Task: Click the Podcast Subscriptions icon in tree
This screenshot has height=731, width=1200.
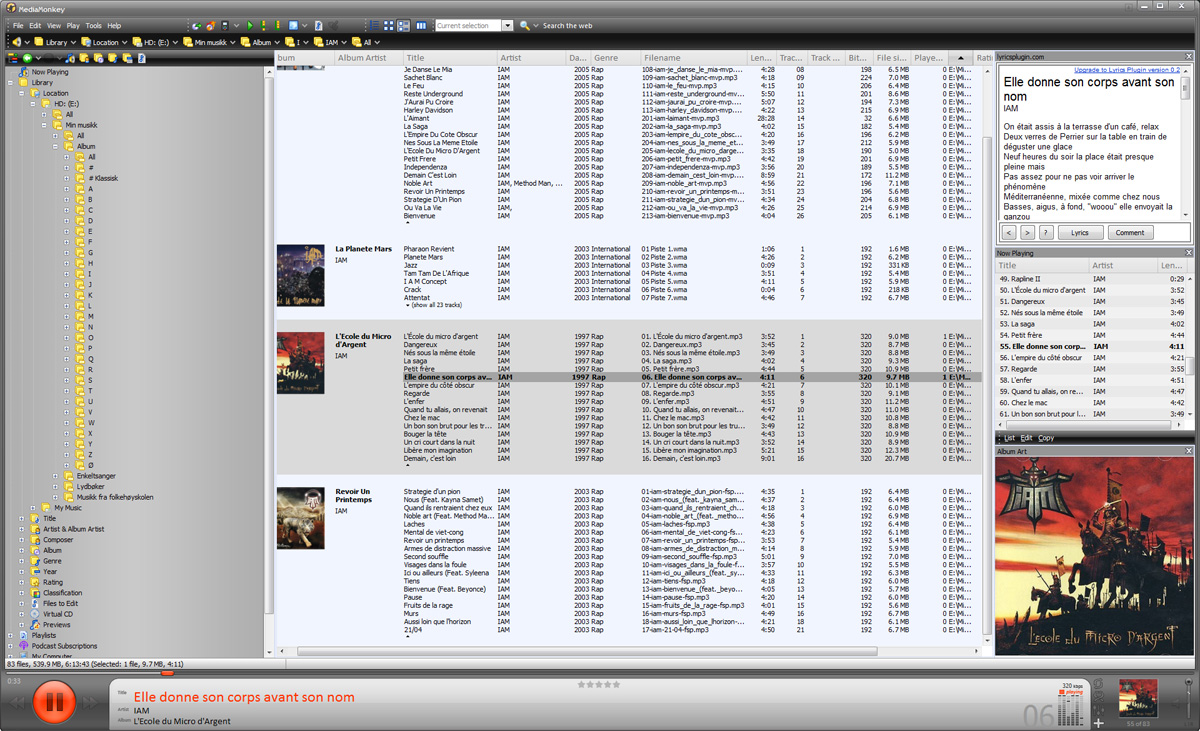Action: [x=24, y=646]
